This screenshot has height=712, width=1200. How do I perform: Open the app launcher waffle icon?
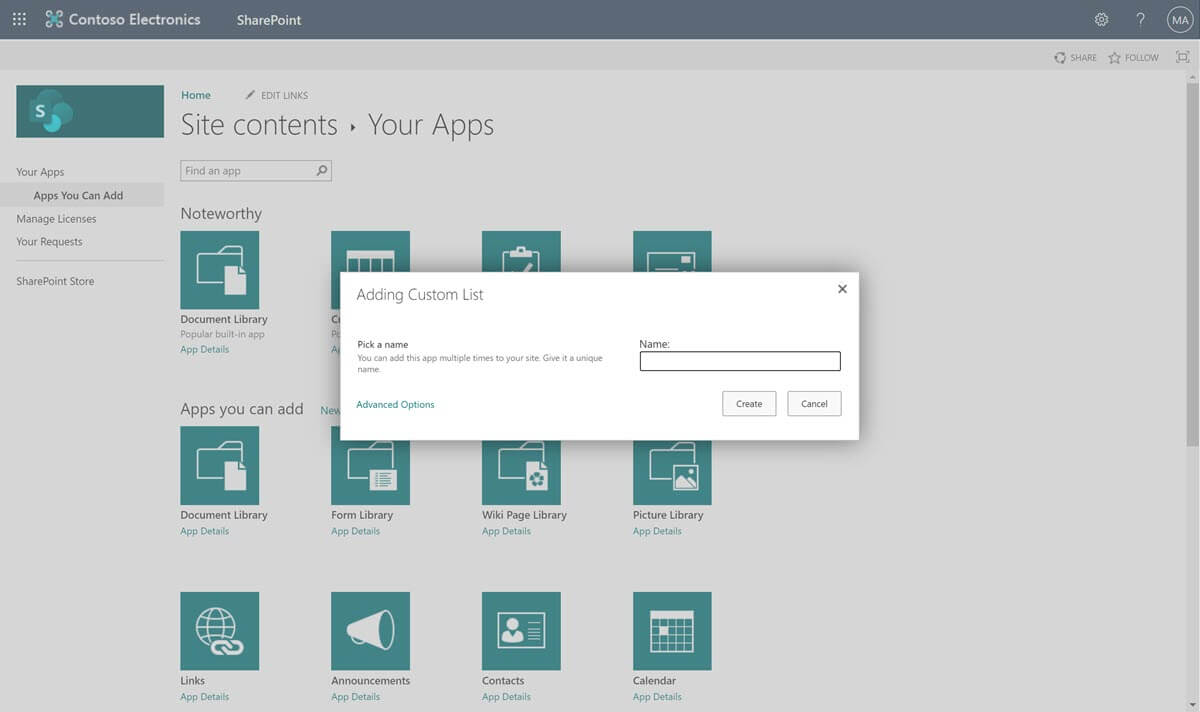(x=19, y=19)
